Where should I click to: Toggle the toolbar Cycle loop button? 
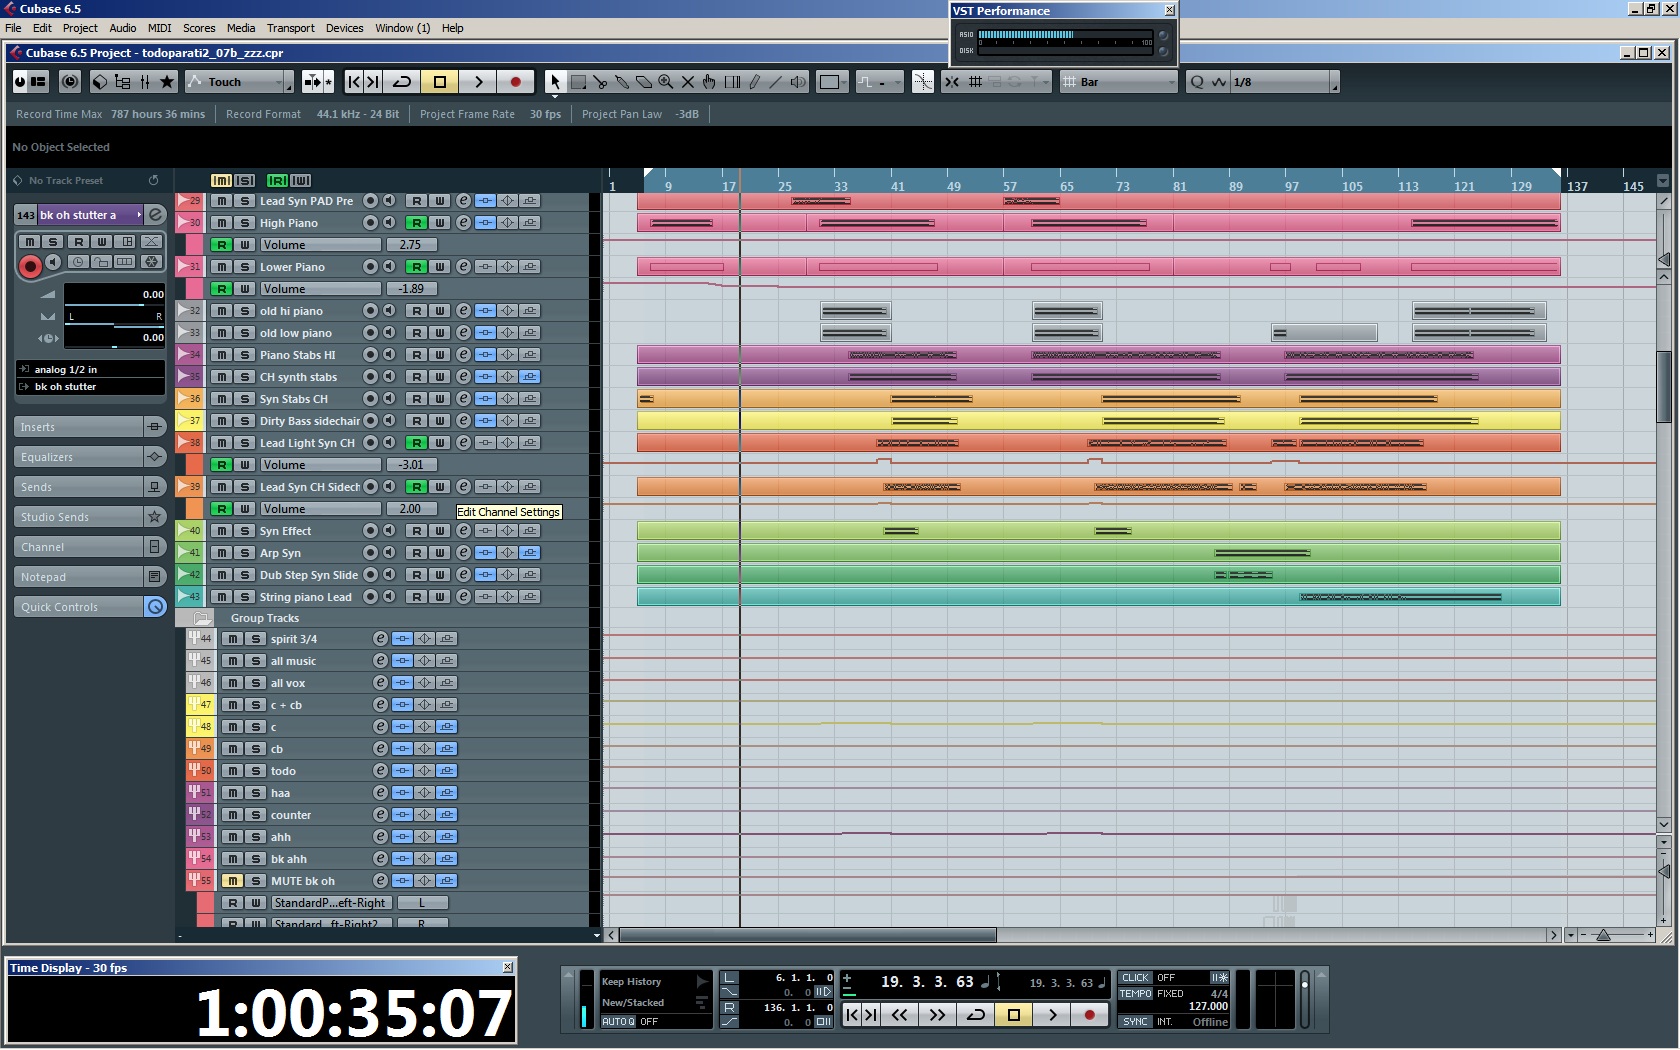pos(402,82)
